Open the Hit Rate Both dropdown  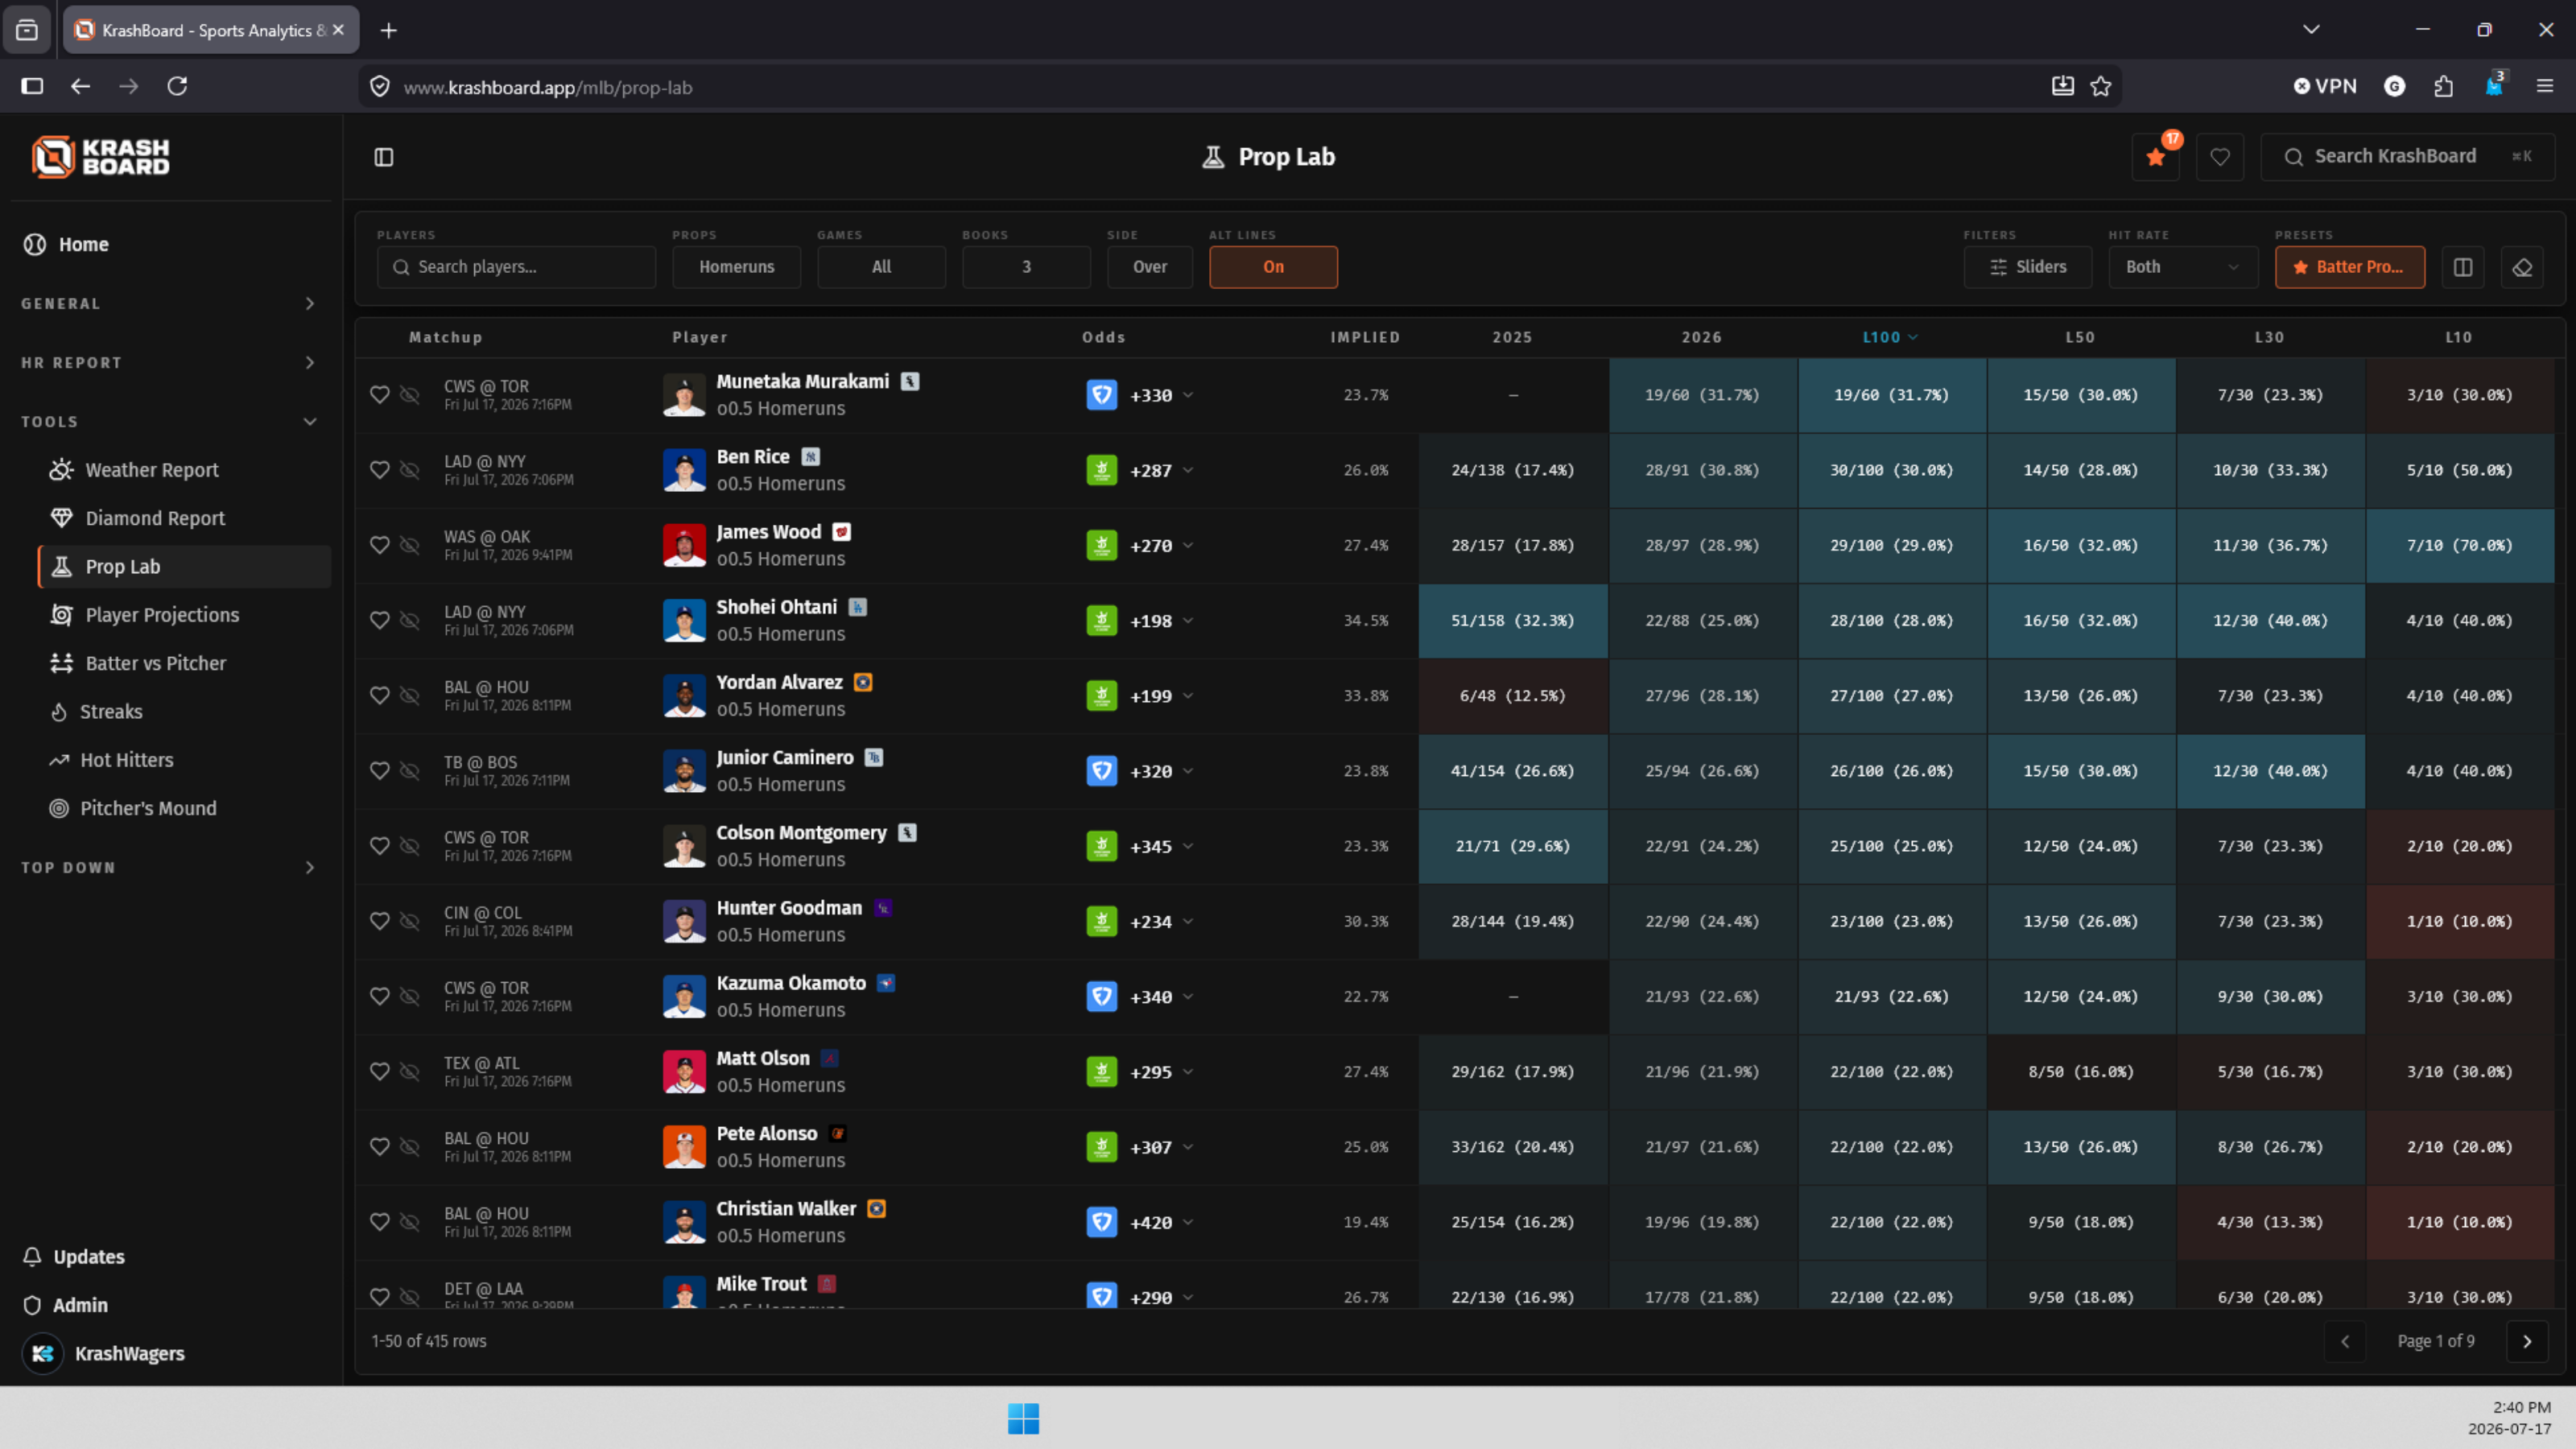tap(2182, 267)
